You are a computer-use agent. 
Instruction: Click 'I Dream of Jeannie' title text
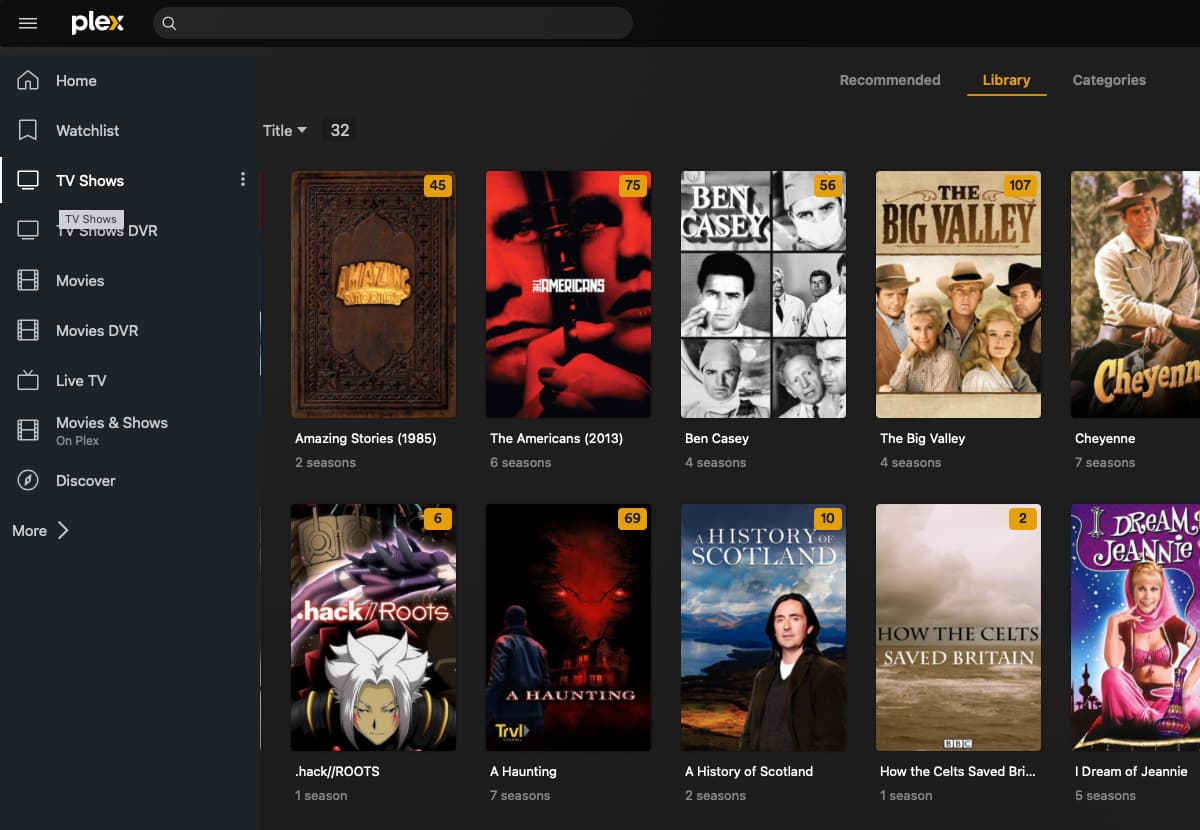point(1131,771)
